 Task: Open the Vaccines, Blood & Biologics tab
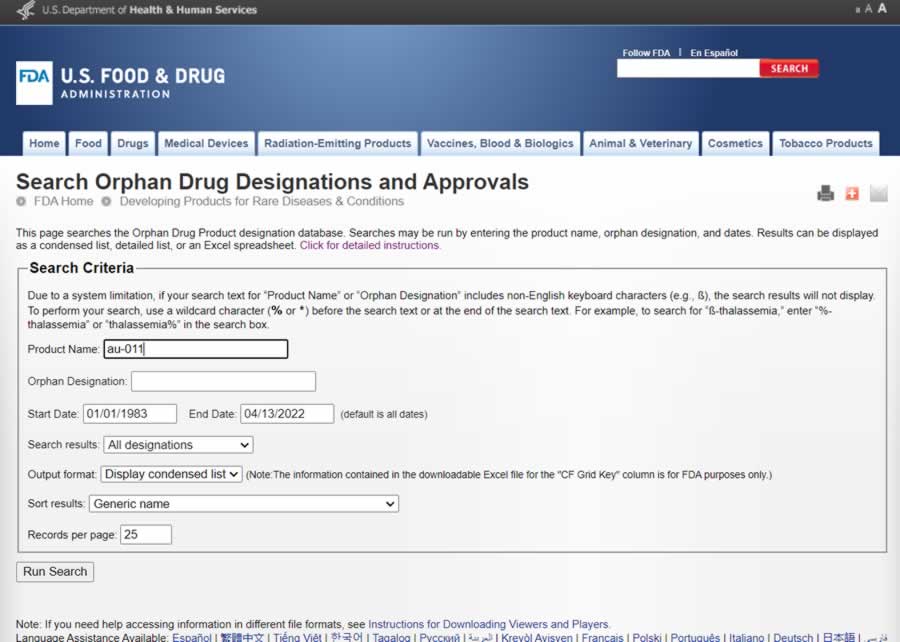tap(500, 143)
